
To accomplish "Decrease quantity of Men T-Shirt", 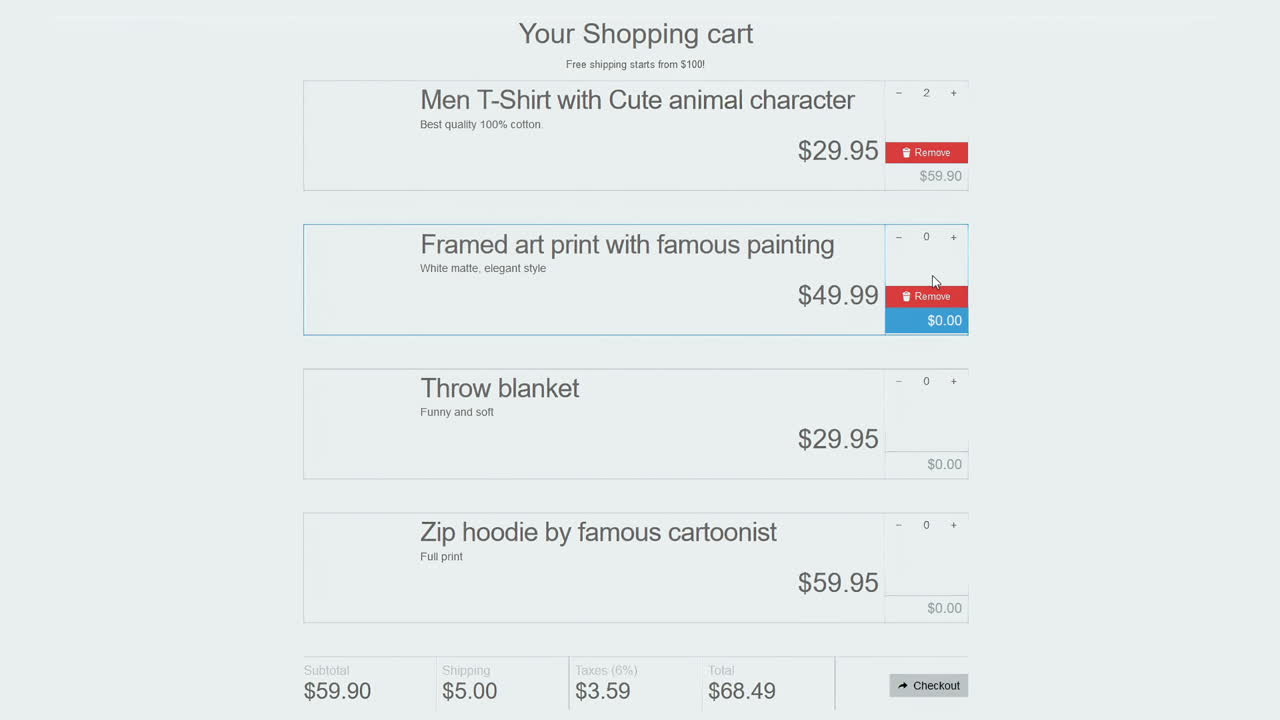I will (899, 93).
